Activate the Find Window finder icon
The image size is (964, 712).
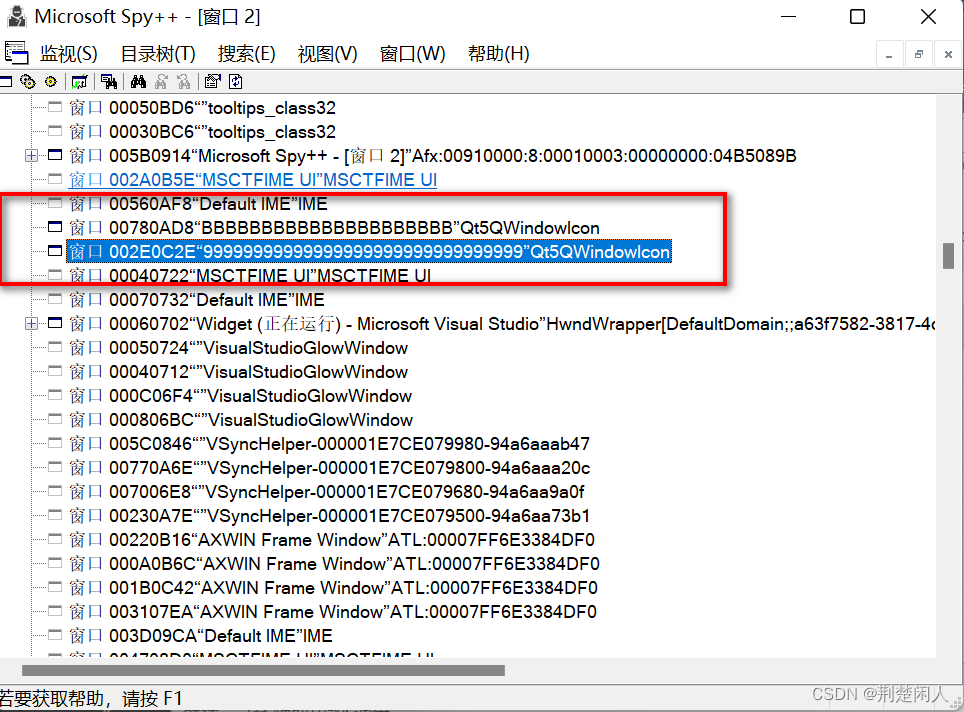tap(109, 81)
